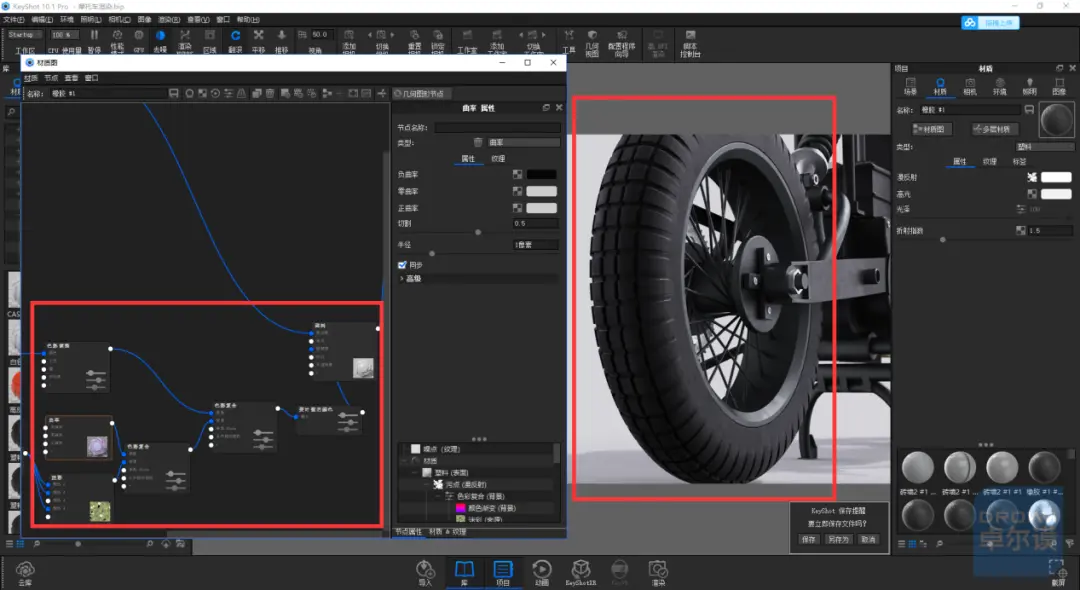1080x590 pixels.
Task: Switch to 场景 tab in project panel
Action: pyautogui.click(x=911, y=86)
